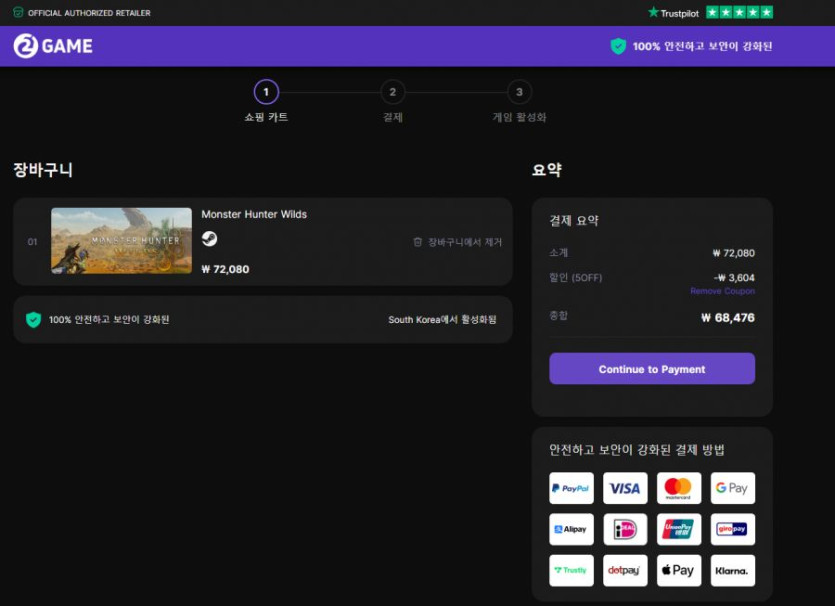Viewport: 835px width, 606px height.
Task: Select the PayPal payment icon
Action: [571, 488]
